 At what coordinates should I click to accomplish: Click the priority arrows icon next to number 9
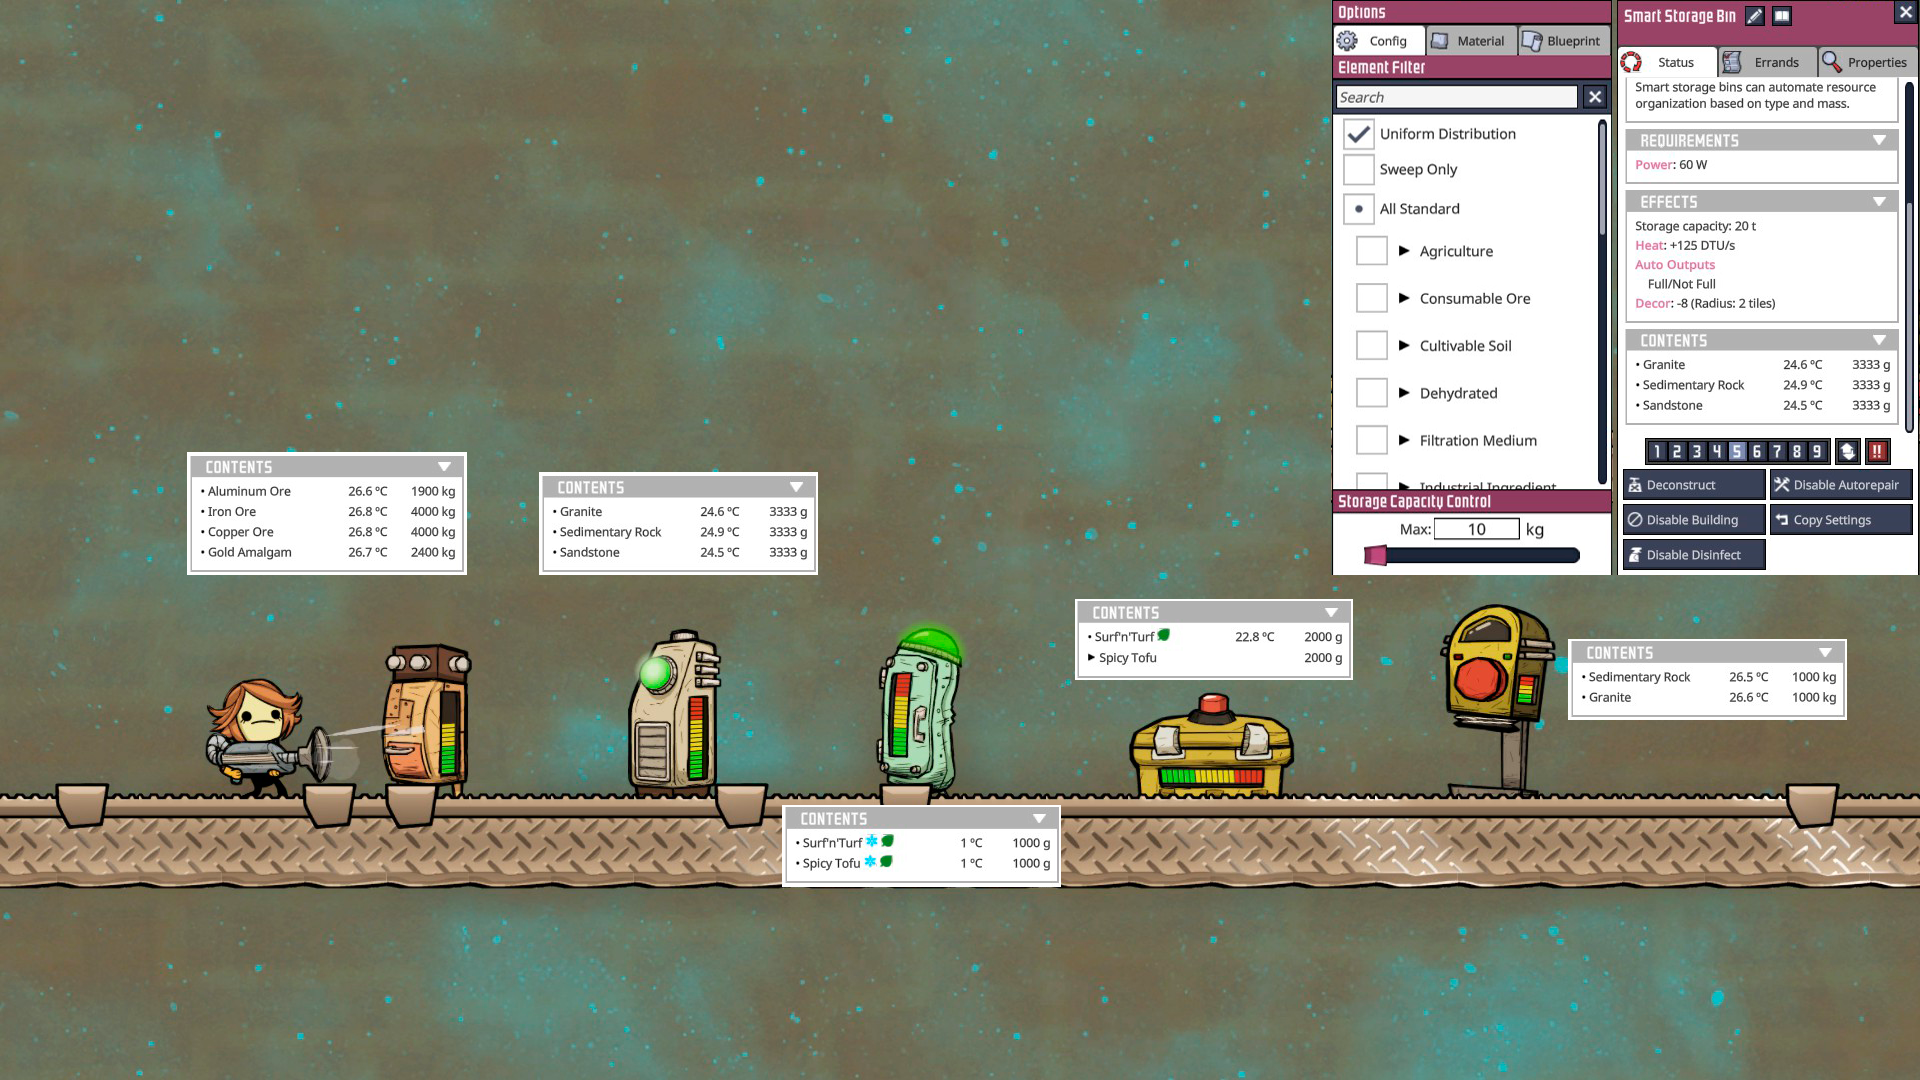(1848, 452)
